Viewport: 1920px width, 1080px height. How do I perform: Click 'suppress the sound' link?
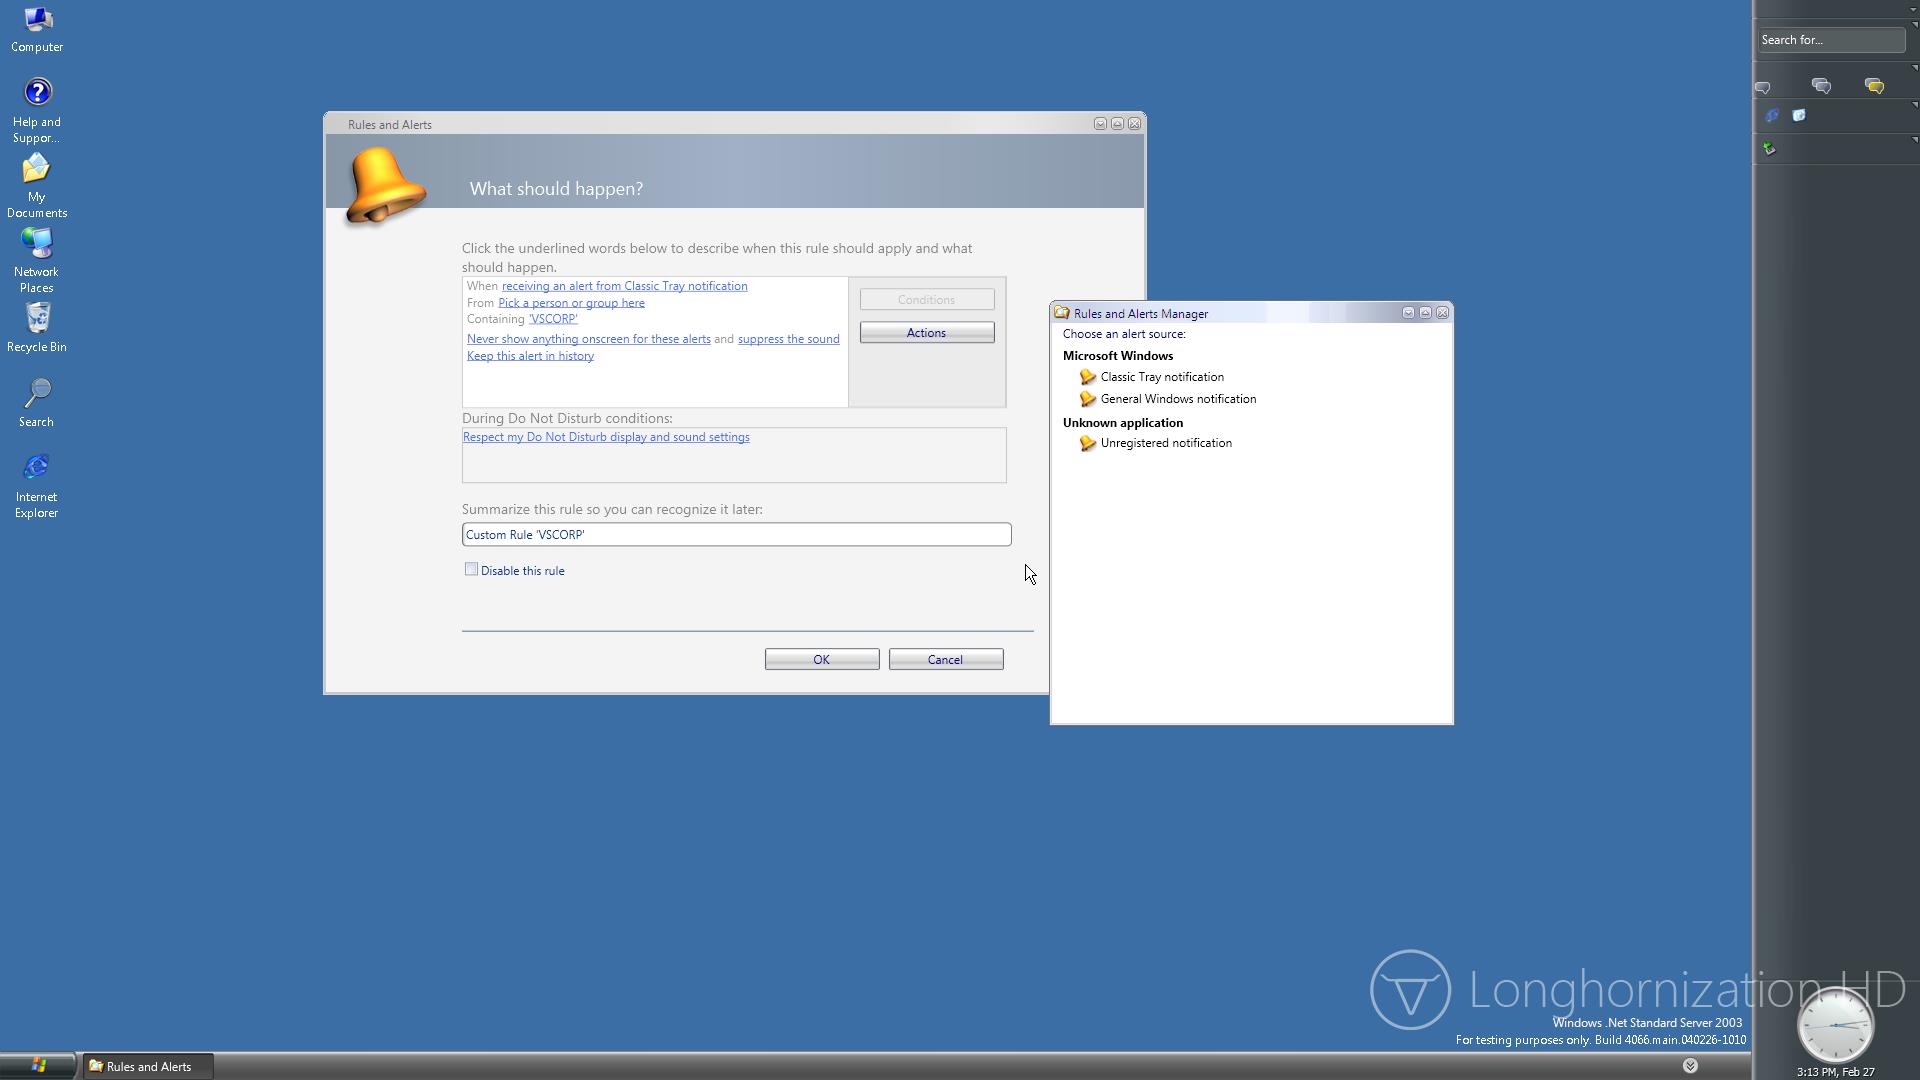[788, 339]
